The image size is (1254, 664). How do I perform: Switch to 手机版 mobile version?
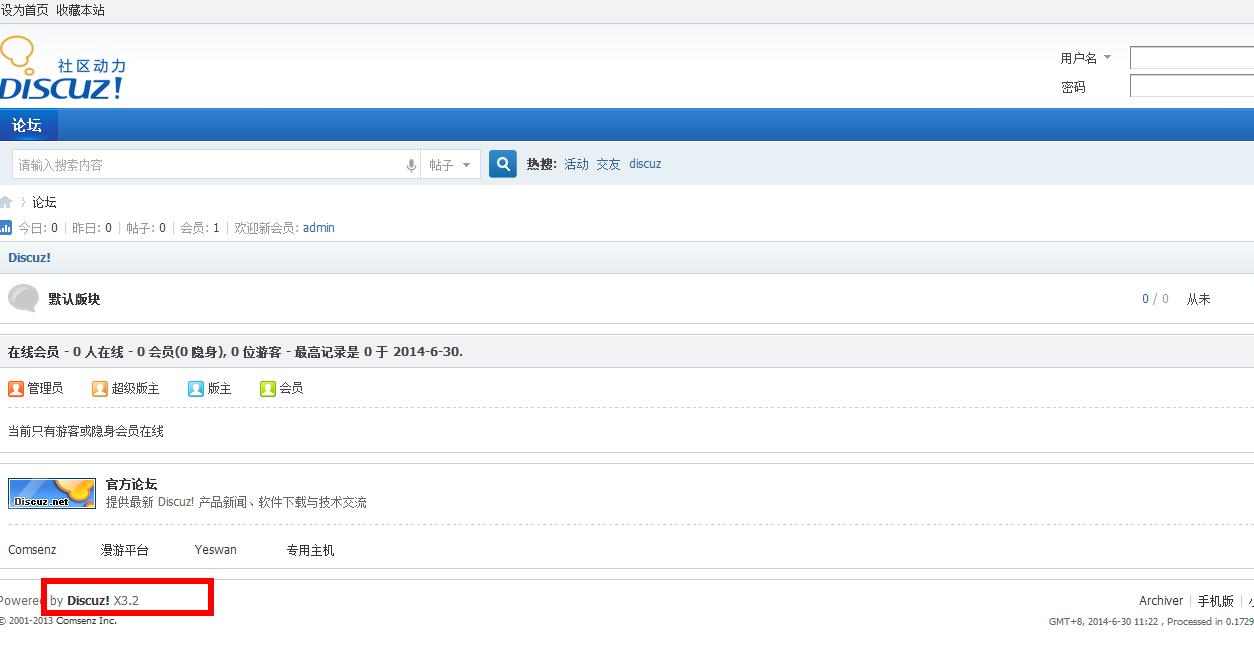pyautogui.click(x=1216, y=601)
